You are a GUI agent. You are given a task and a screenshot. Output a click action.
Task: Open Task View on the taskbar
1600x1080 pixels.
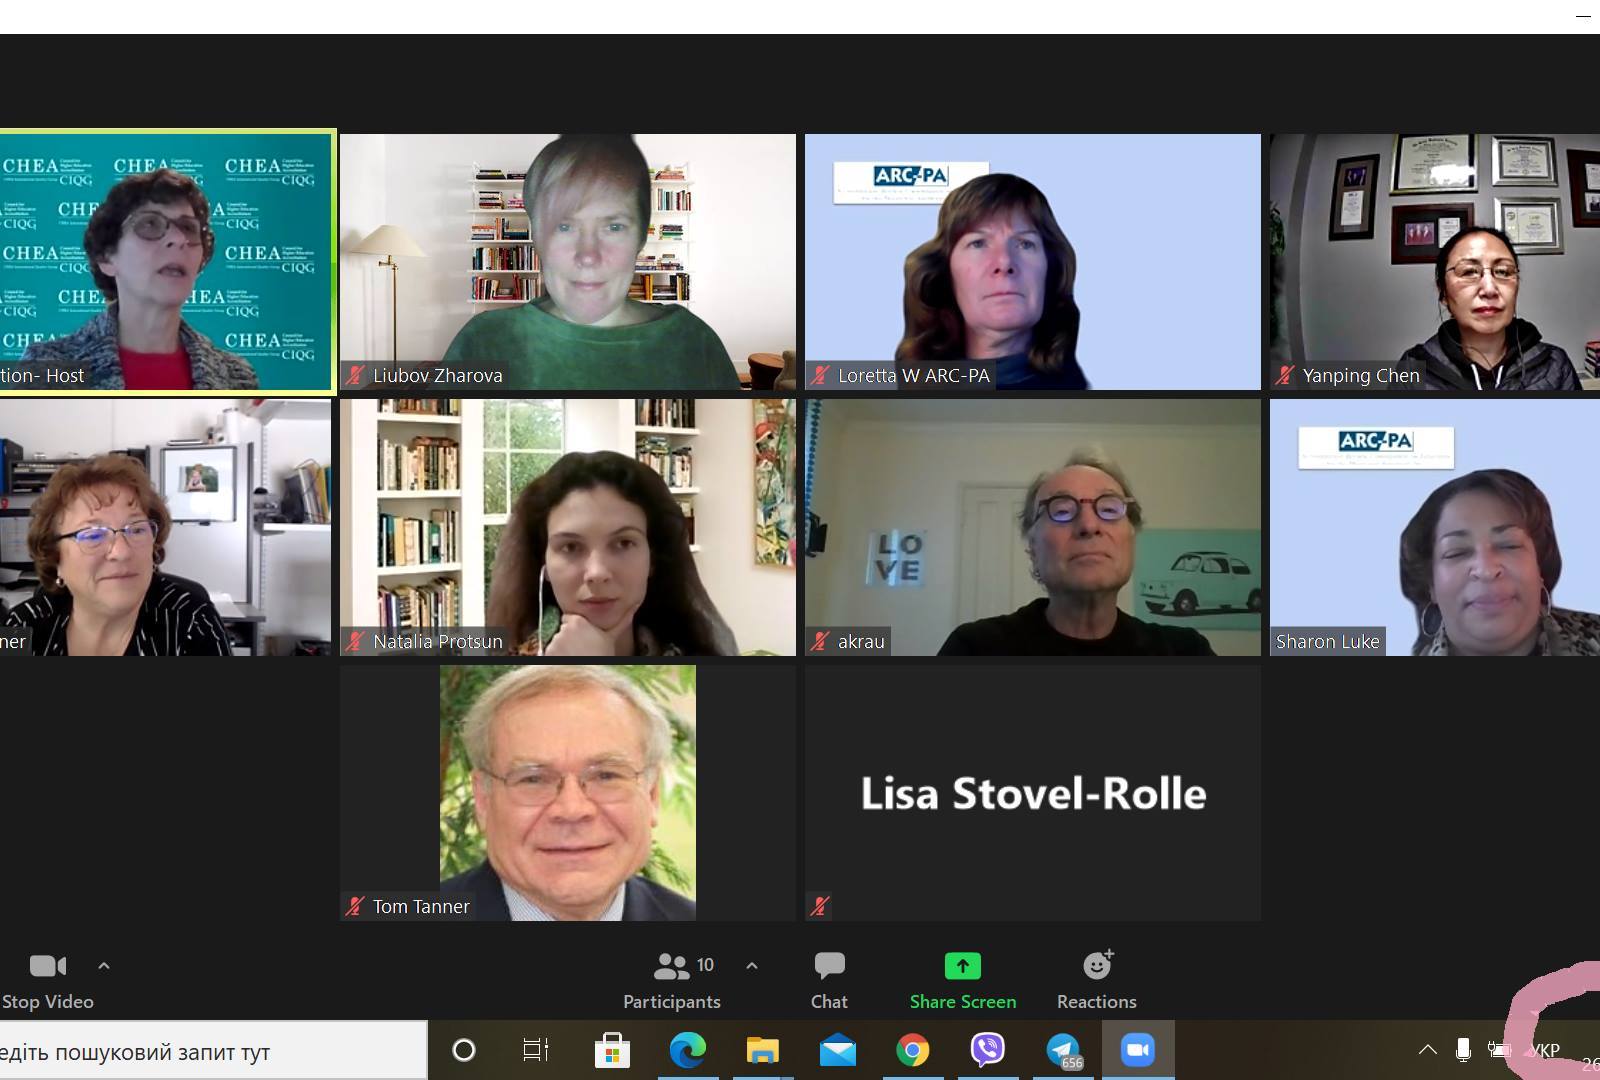tap(536, 1050)
